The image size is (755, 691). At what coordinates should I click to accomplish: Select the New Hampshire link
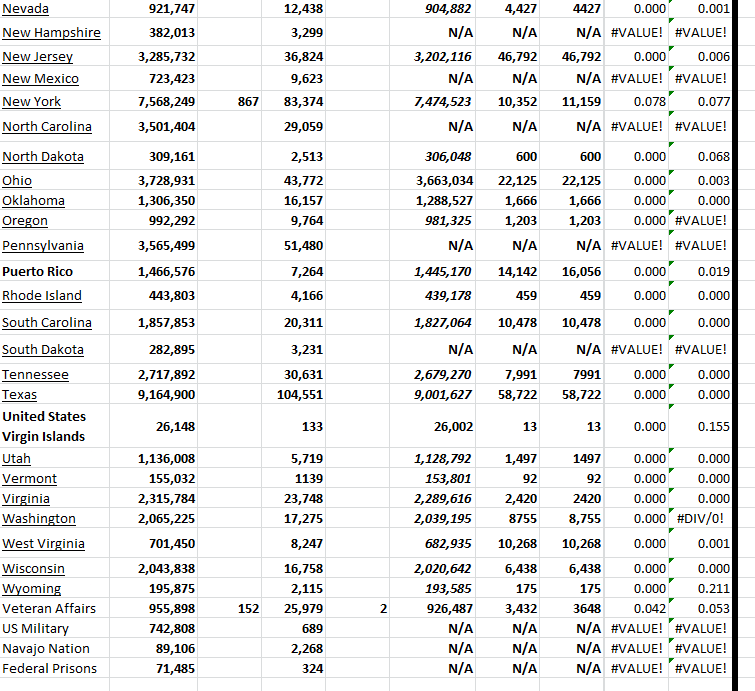(x=51, y=32)
